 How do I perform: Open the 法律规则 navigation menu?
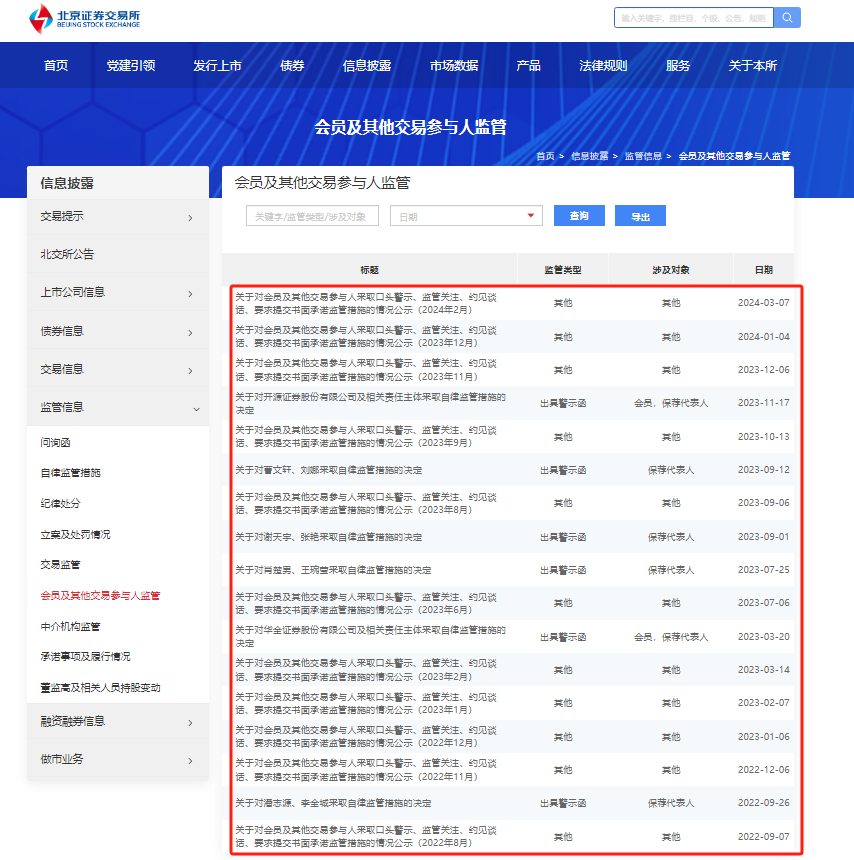click(x=603, y=65)
